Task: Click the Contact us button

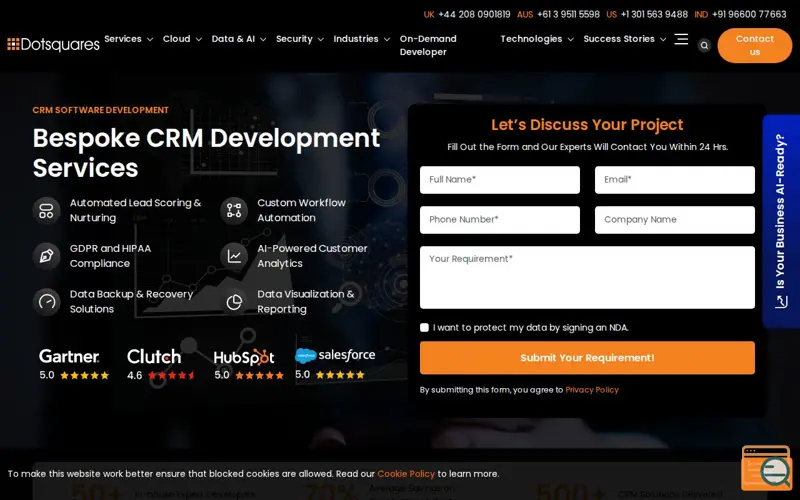Action: pyautogui.click(x=755, y=45)
